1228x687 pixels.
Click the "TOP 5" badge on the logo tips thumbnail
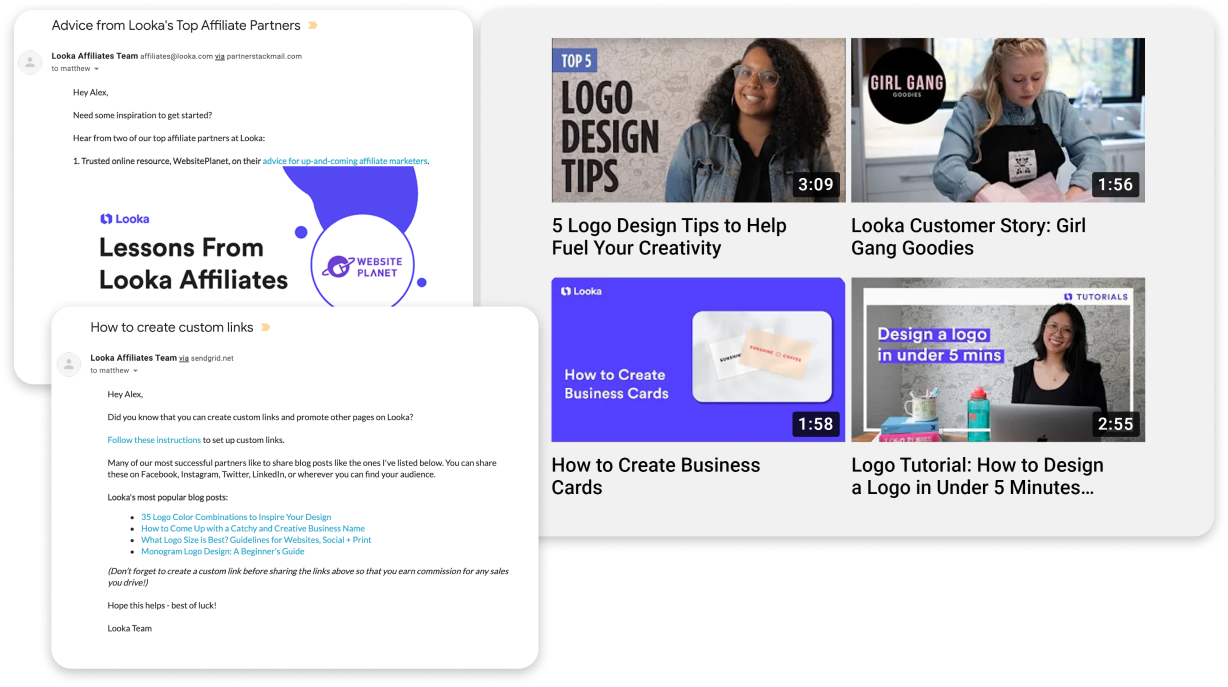(576, 61)
